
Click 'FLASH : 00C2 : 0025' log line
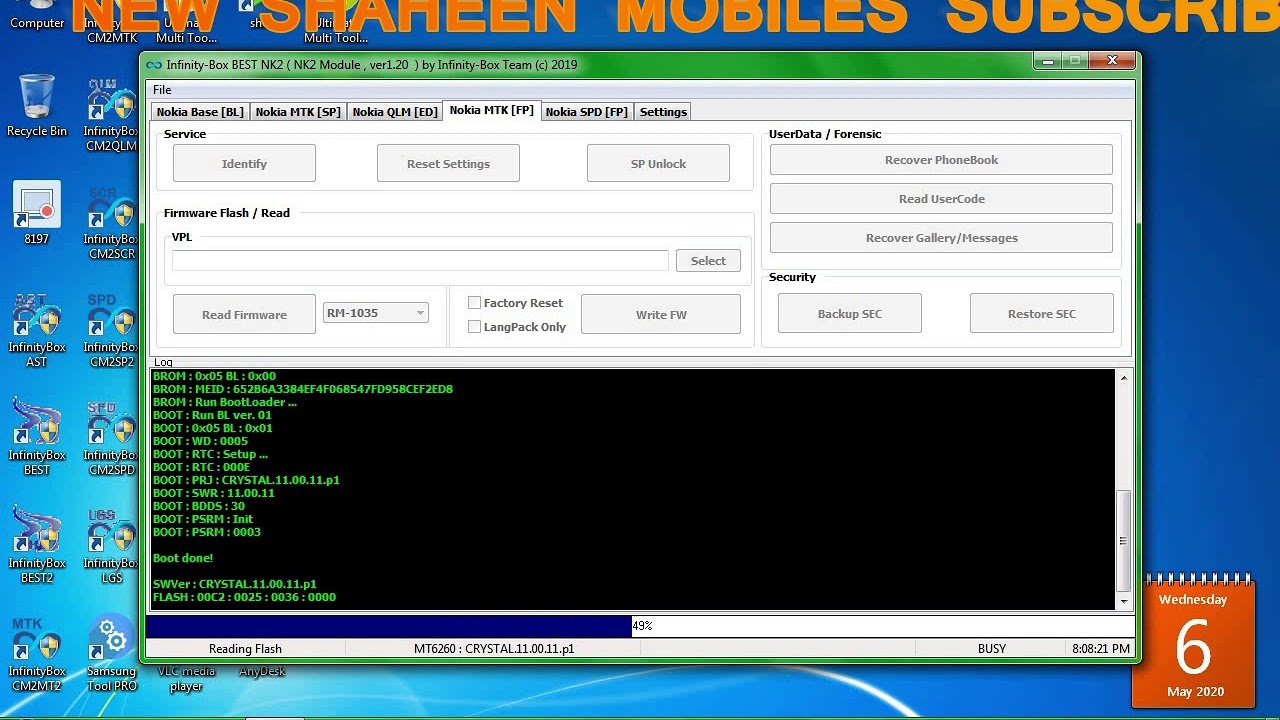click(x=244, y=597)
